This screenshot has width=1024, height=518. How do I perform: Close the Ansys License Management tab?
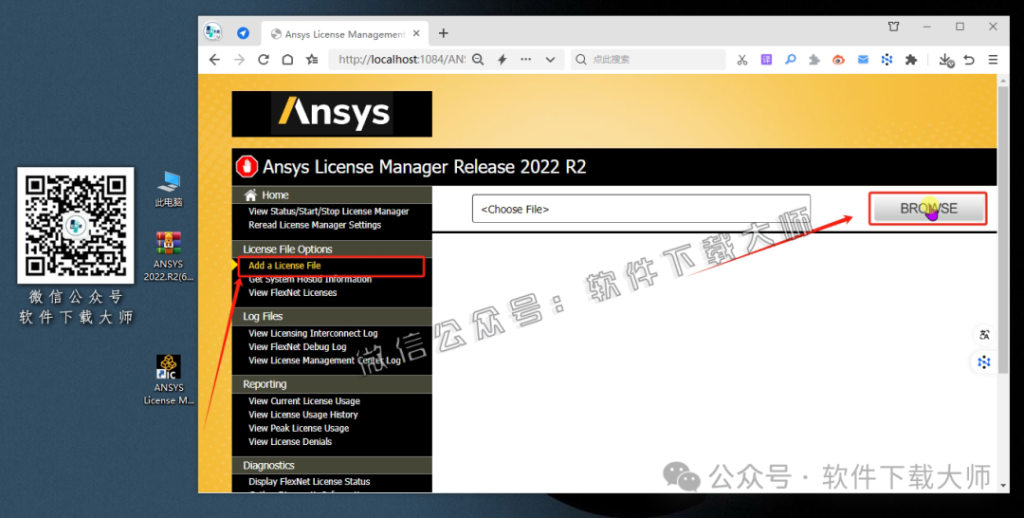tap(417, 33)
